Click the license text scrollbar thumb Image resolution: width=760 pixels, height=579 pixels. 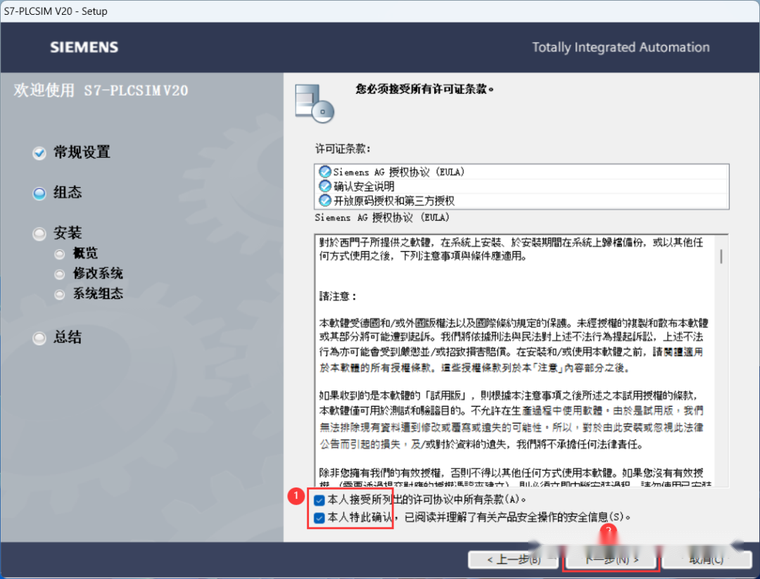(x=721, y=256)
